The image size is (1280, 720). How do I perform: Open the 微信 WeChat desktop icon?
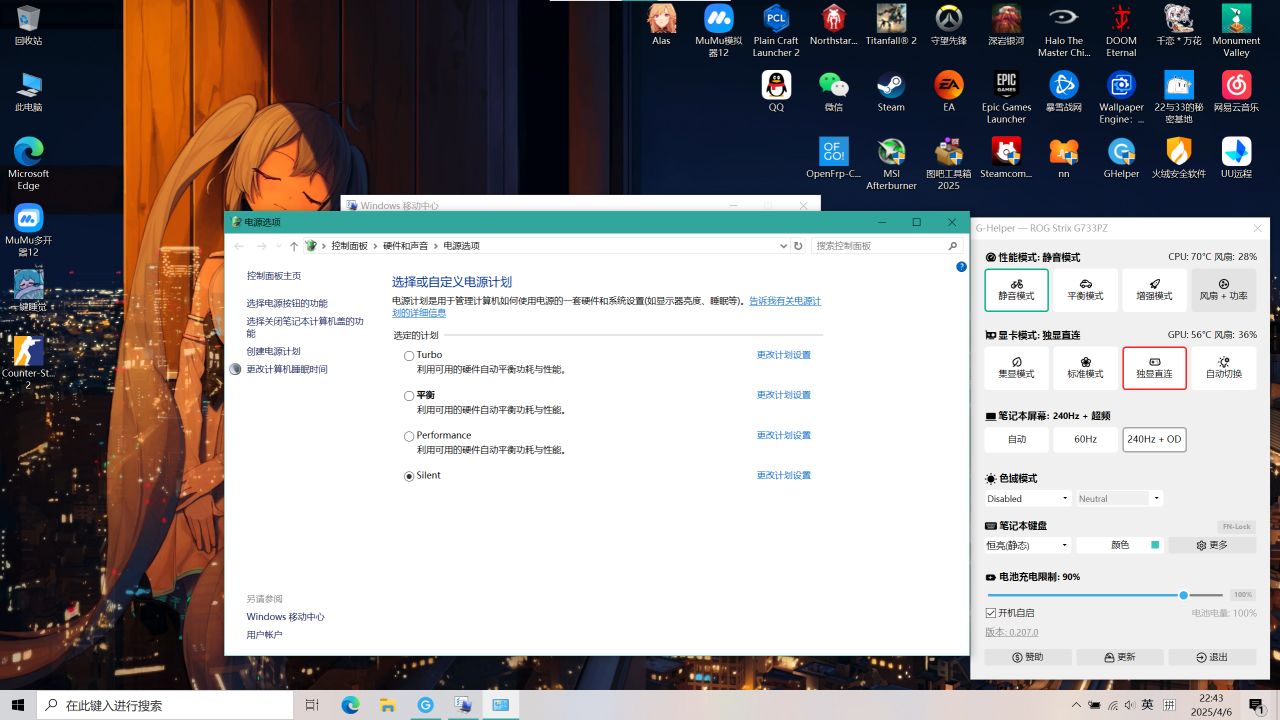[833, 91]
